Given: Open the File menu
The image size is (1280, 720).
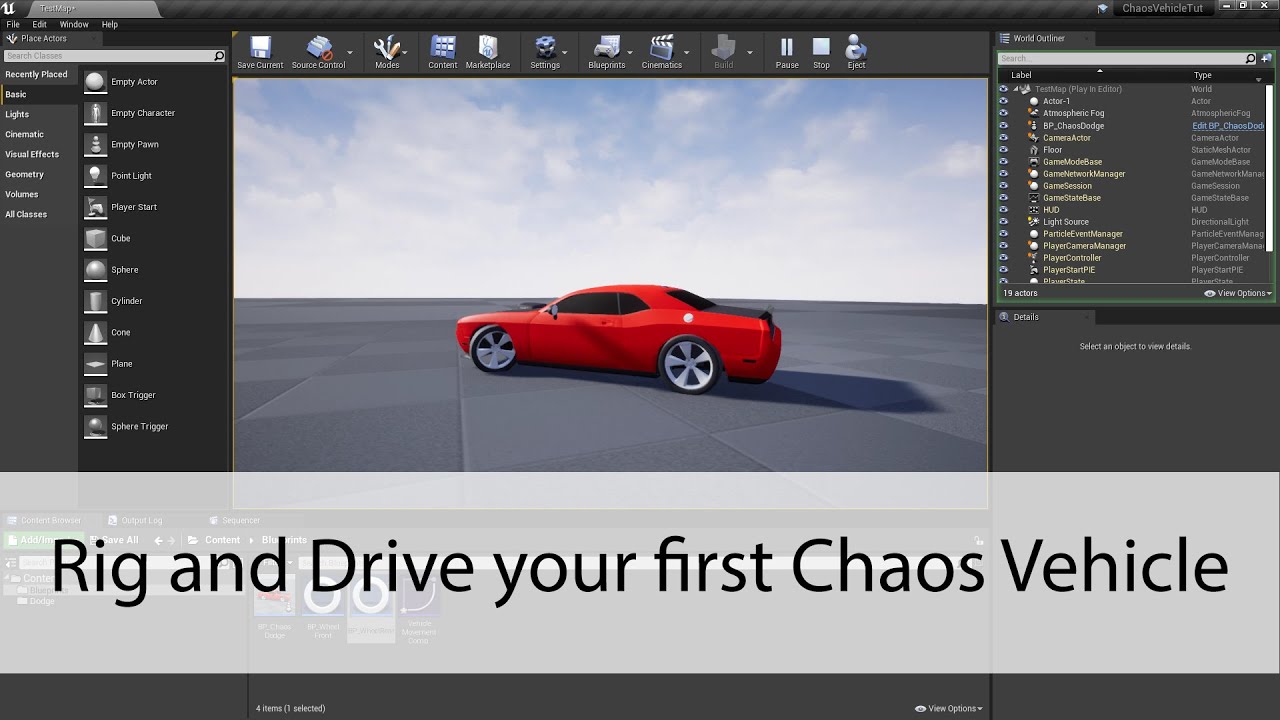Looking at the screenshot, I should (x=13, y=24).
